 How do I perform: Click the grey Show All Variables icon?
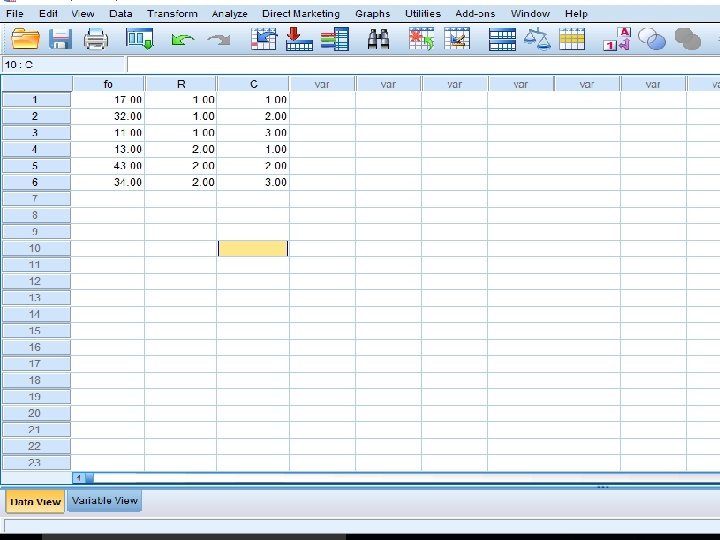pos(687,39)
